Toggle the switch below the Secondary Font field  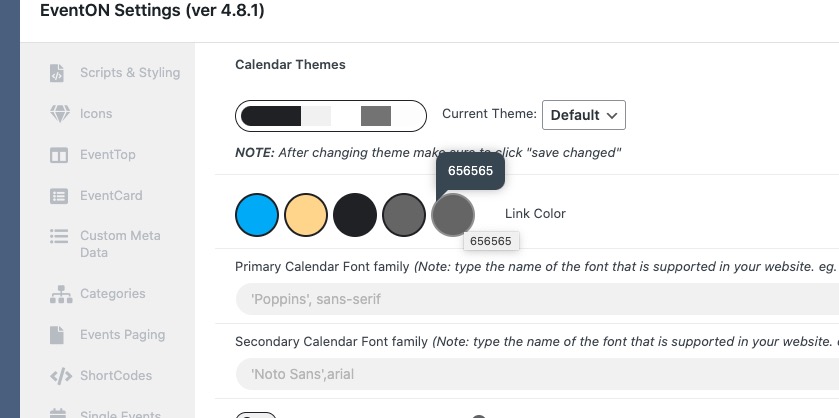[256, 415]
